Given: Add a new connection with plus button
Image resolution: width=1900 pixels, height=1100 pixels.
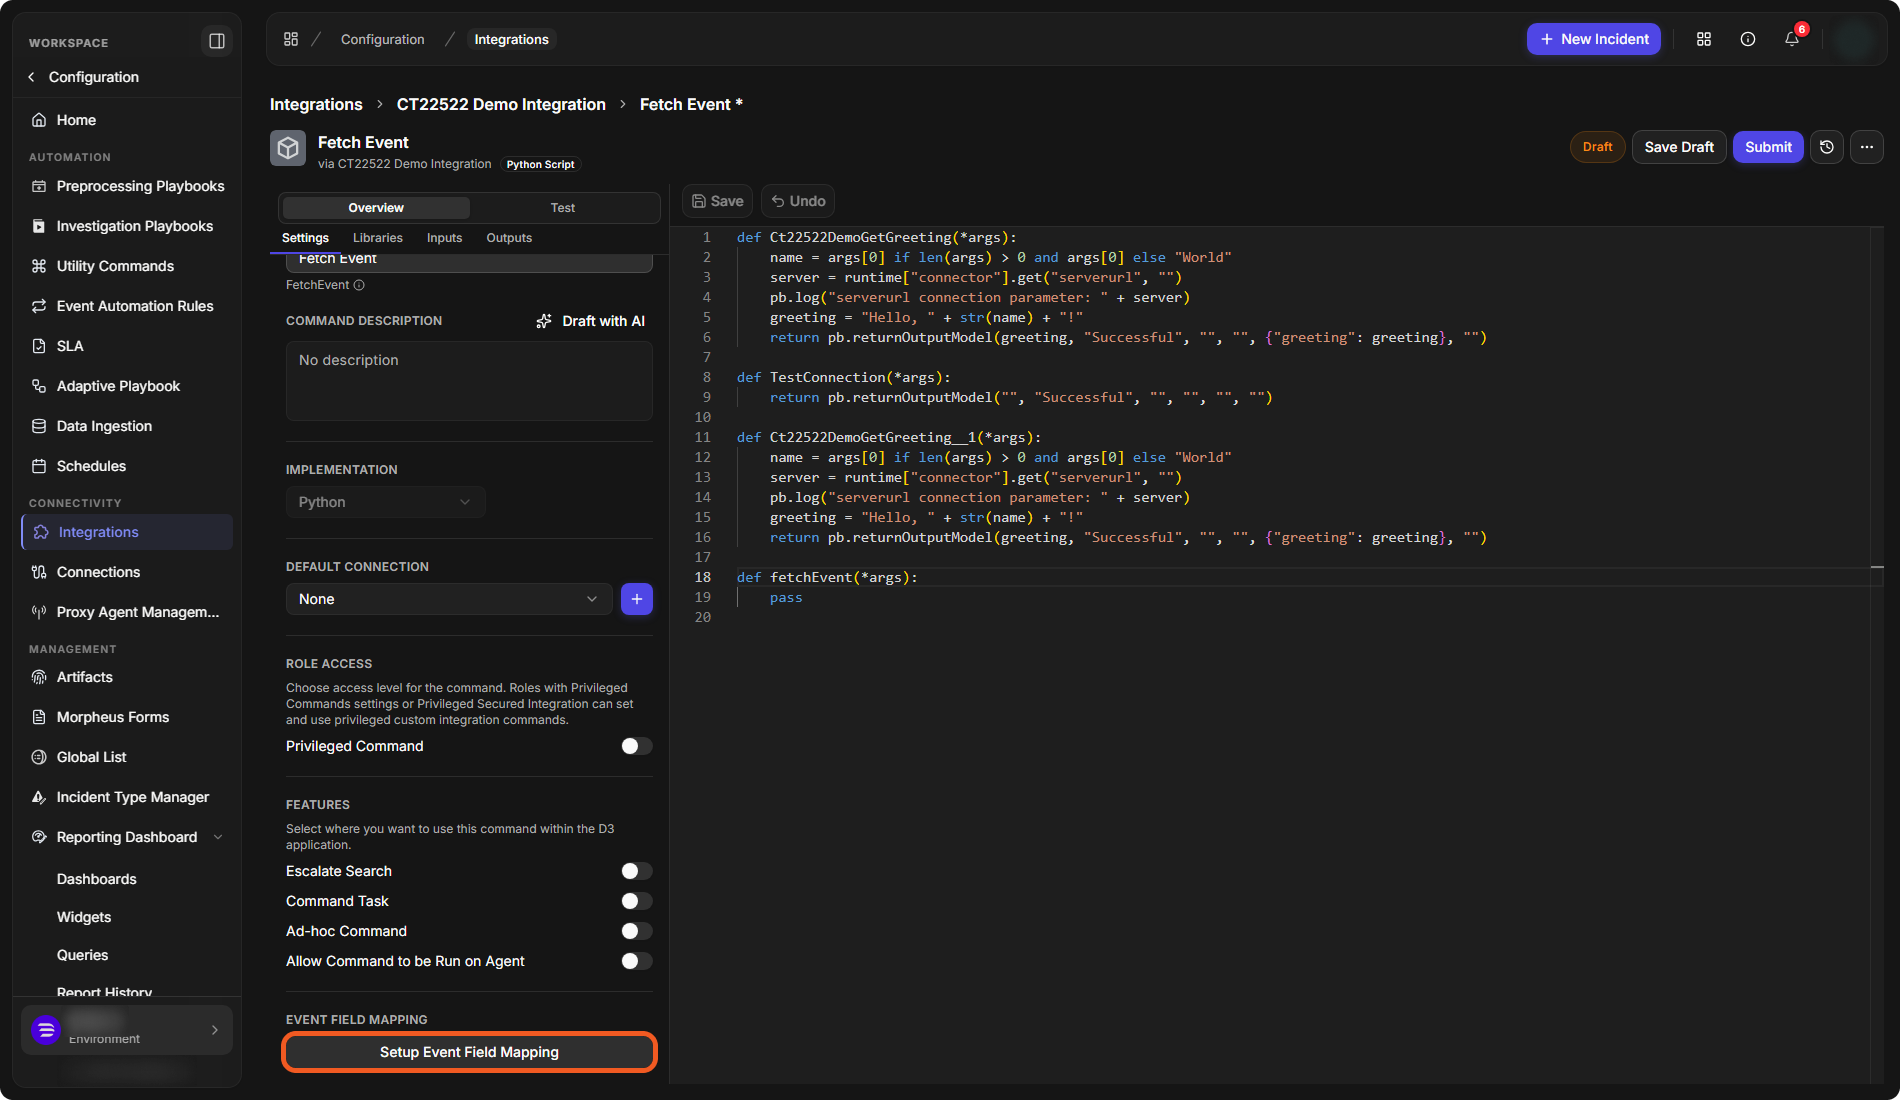Looking at the screenshot, I should coord(637,599).
